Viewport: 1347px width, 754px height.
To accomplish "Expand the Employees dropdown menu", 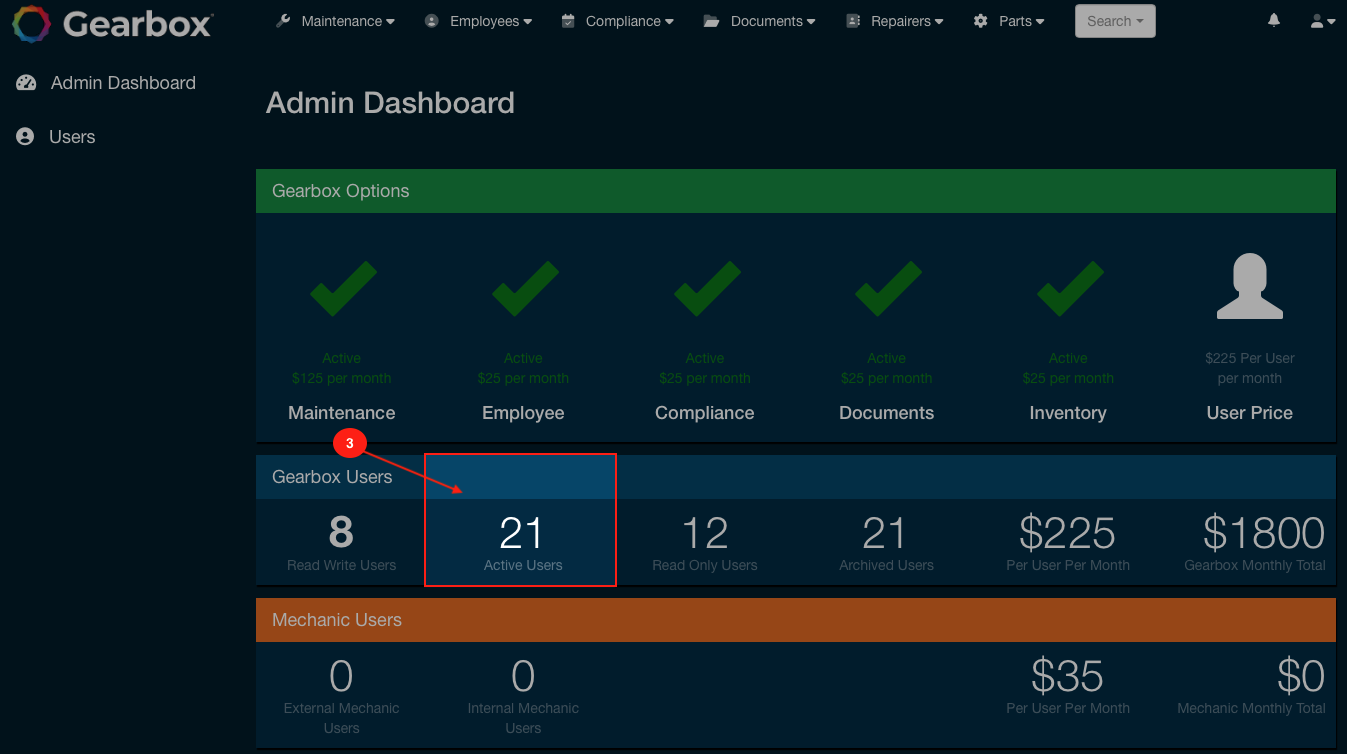I will coord(478,21).
